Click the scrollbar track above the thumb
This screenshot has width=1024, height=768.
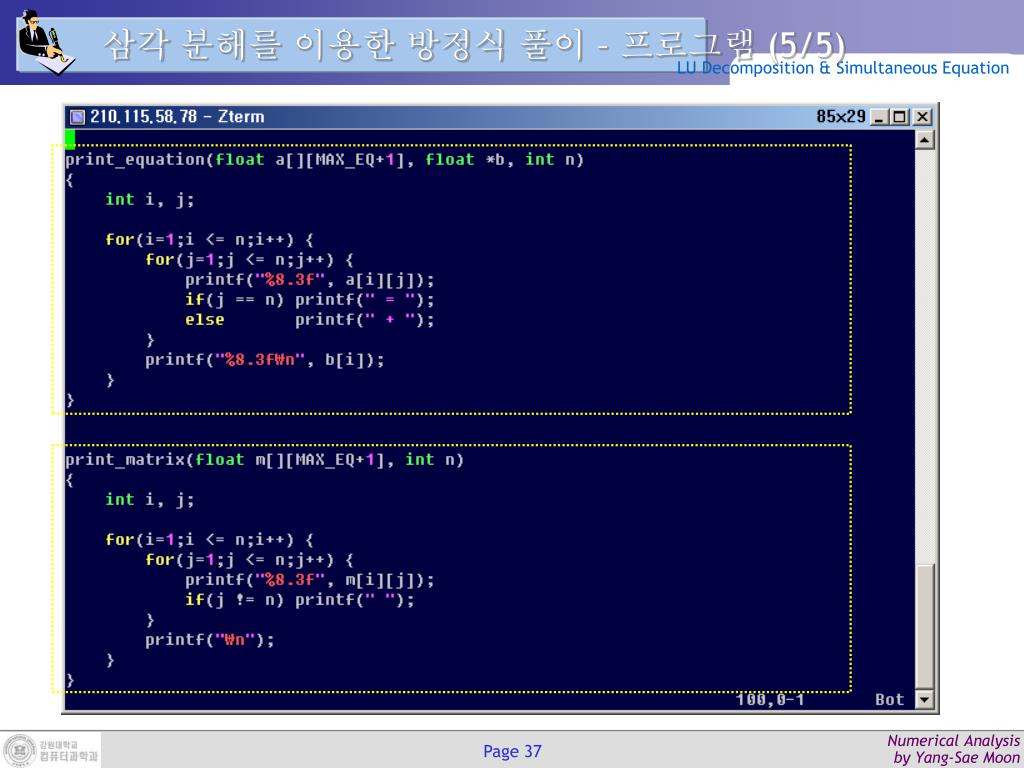924,356
